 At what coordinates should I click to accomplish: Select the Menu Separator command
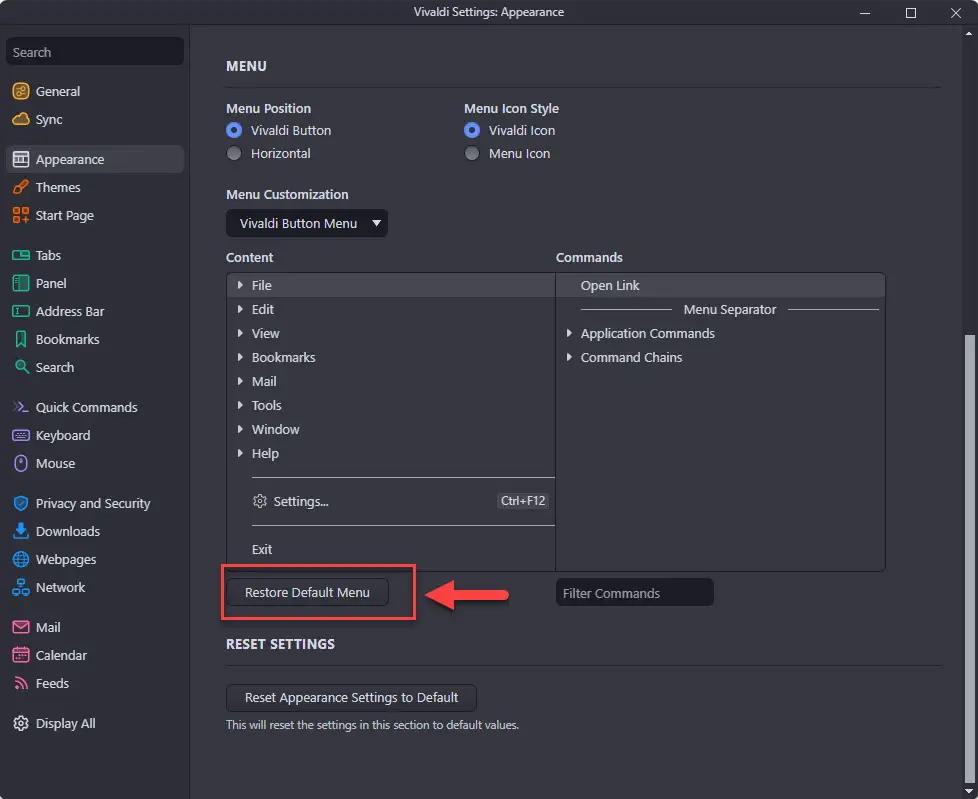[x=730, y=309]
